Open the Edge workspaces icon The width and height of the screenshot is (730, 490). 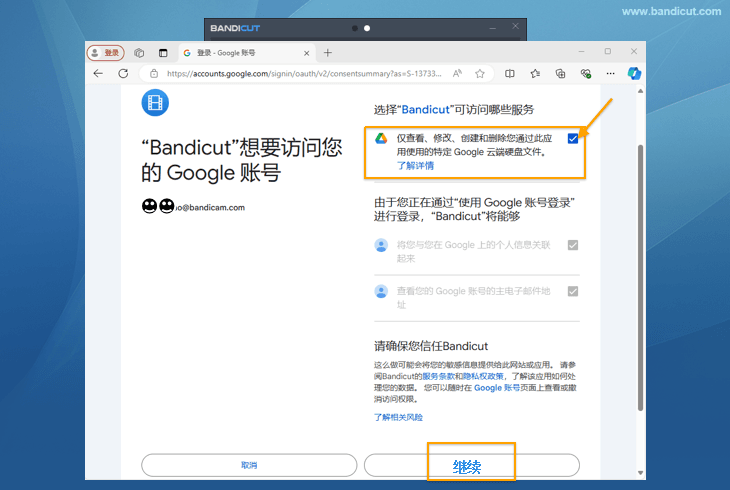pos(139,53)
